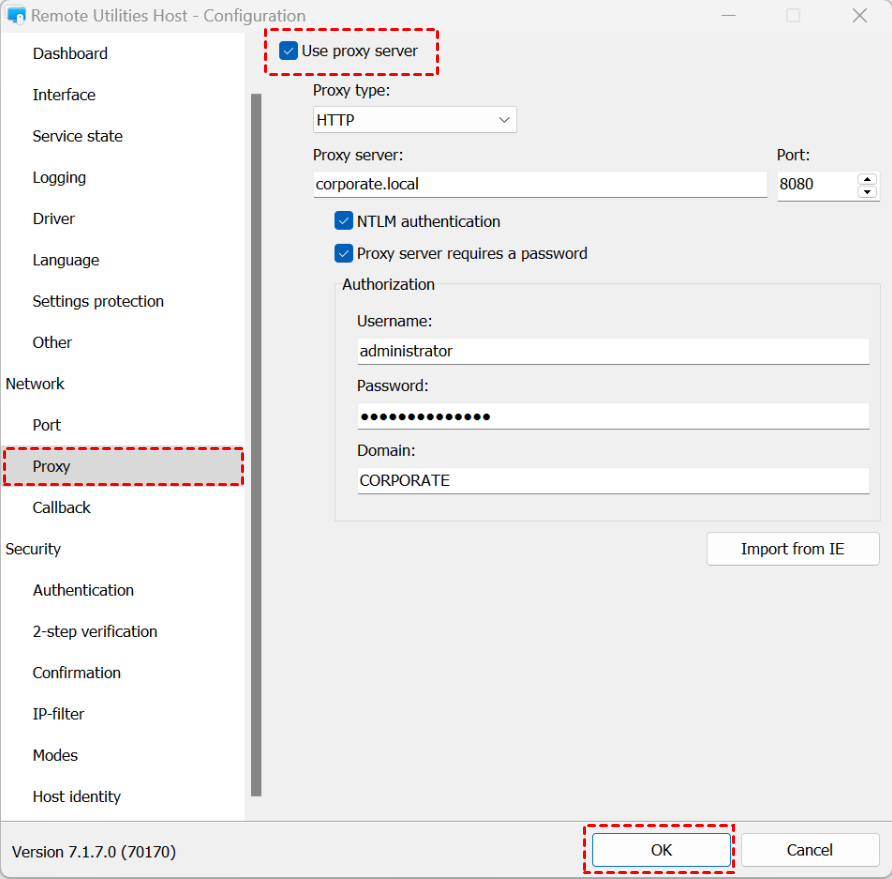Toggle NTLM authentication checkbox
The image size is (892, 879).
point(344,221)
